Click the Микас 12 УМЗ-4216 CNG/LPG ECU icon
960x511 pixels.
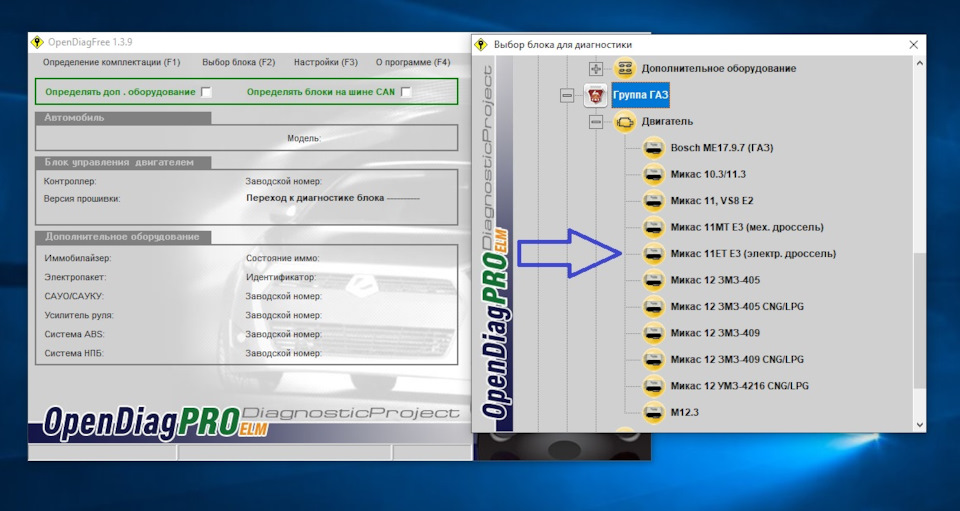pyautogui.click(x=653, y=386)
